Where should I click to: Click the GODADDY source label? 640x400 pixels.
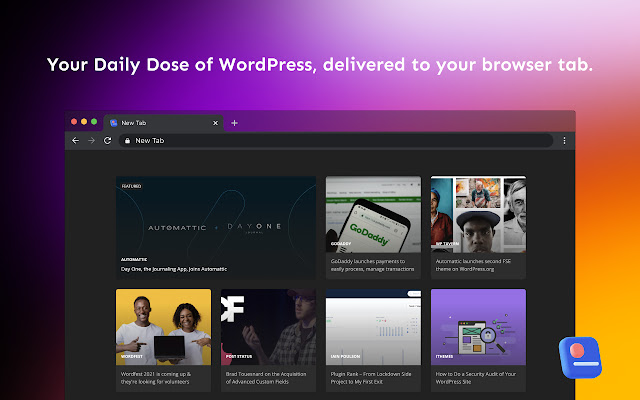[341, 244]
